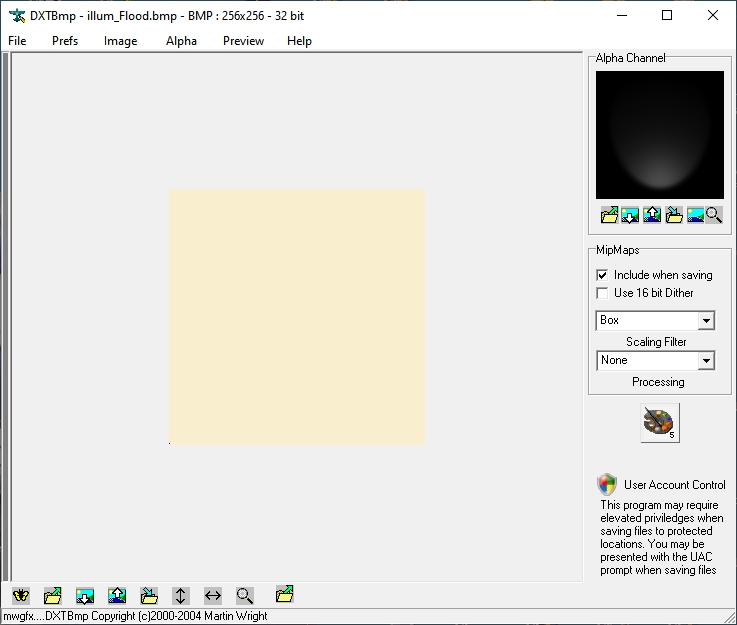Click the cream-colored main image canvas
This screenshot has height=625, width=737.
point(297,317)
